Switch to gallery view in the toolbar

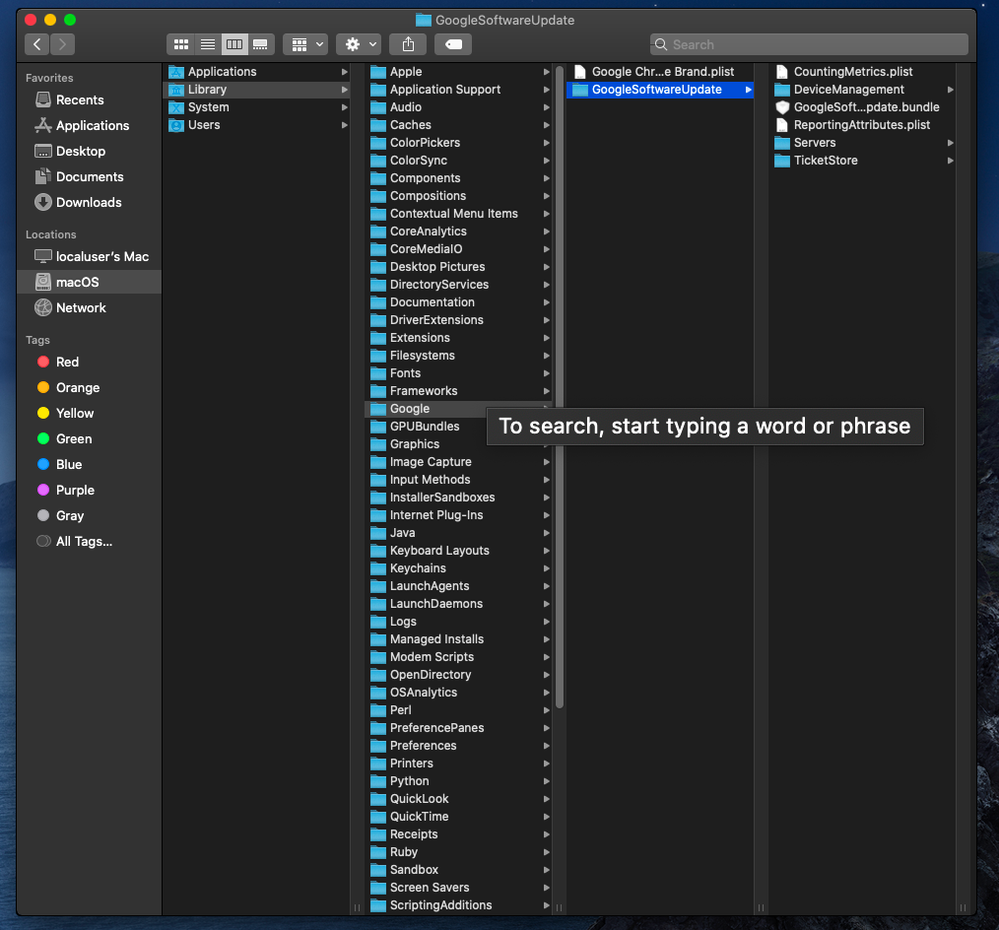tap(261, 45)
